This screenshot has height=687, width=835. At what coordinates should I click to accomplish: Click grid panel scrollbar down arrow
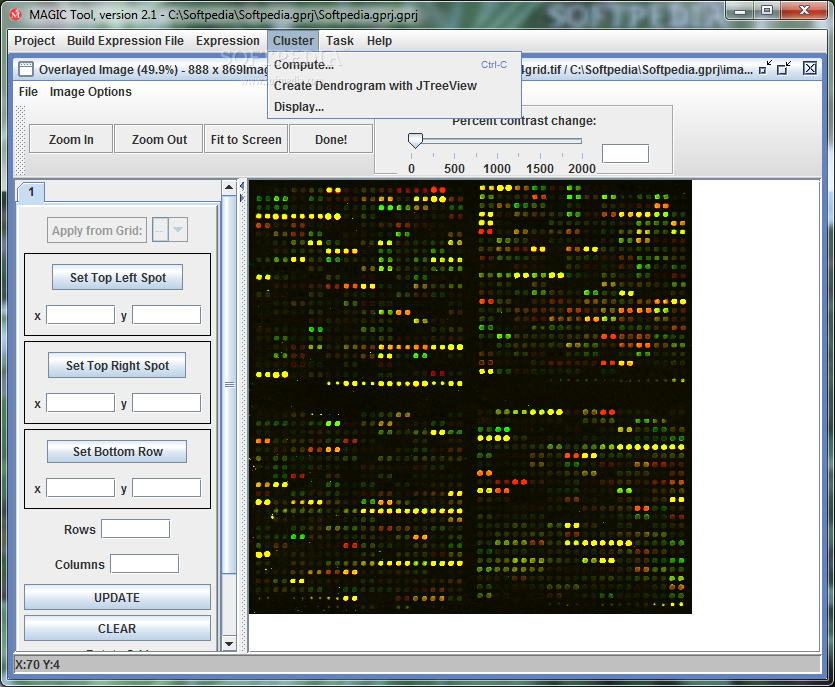click(229, 643)
